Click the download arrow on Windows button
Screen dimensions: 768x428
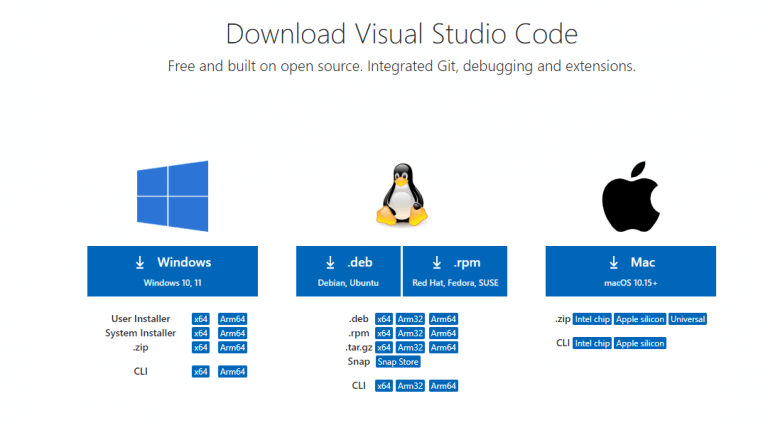click(x=140, y=262)
